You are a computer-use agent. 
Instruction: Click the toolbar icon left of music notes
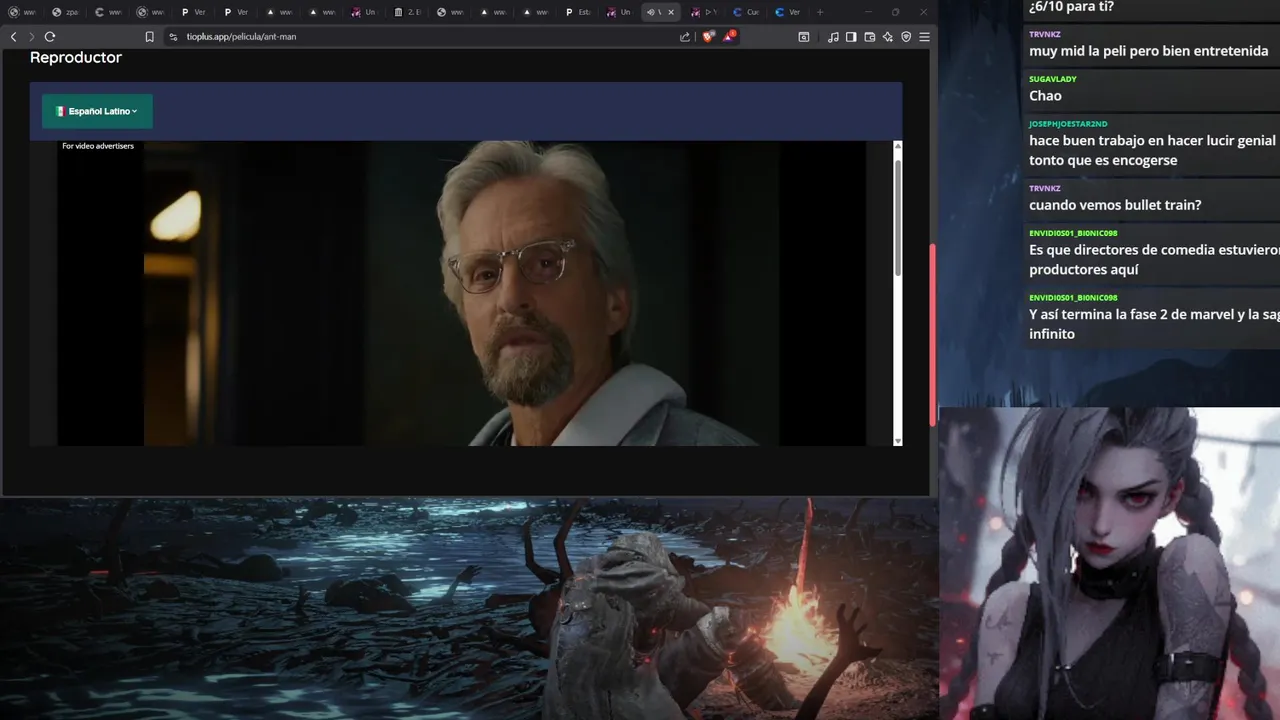(804, 37)
